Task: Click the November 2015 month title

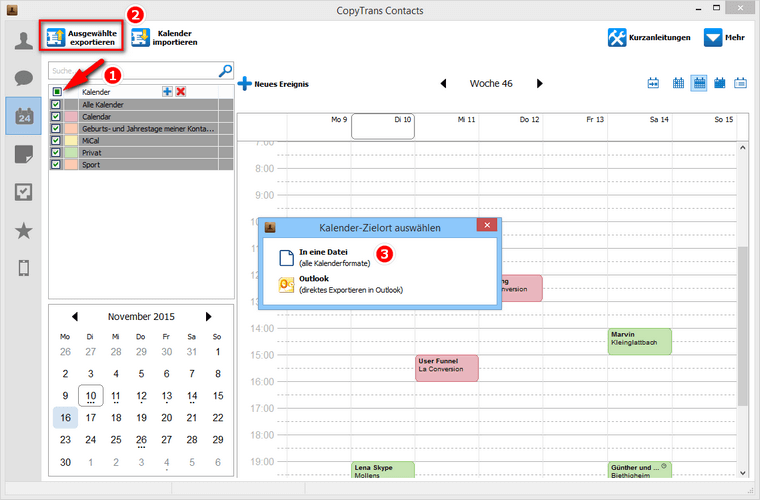Action: coord(141,316)
